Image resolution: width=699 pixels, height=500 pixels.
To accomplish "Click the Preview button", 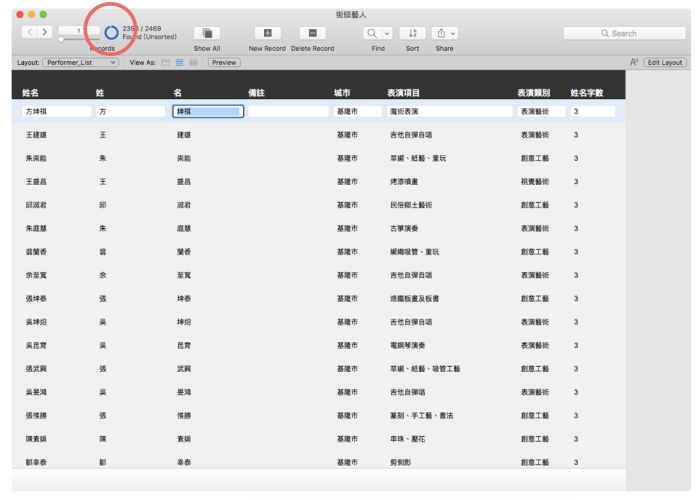I will (x=224, y=62).
